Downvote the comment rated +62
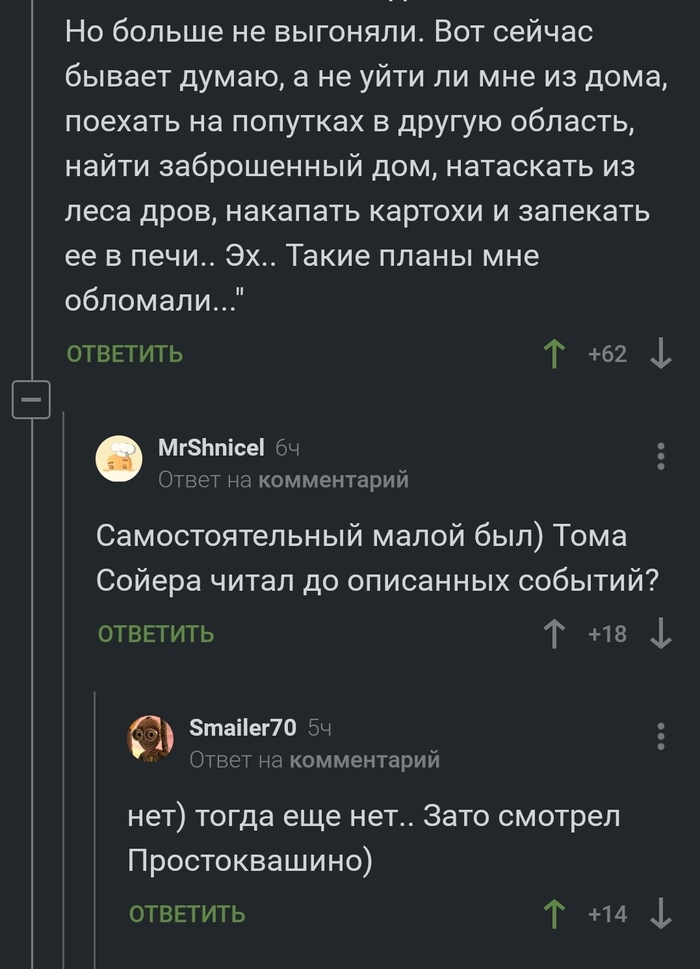Viewport: 700px width, 969px height. [x=660, y=354]
